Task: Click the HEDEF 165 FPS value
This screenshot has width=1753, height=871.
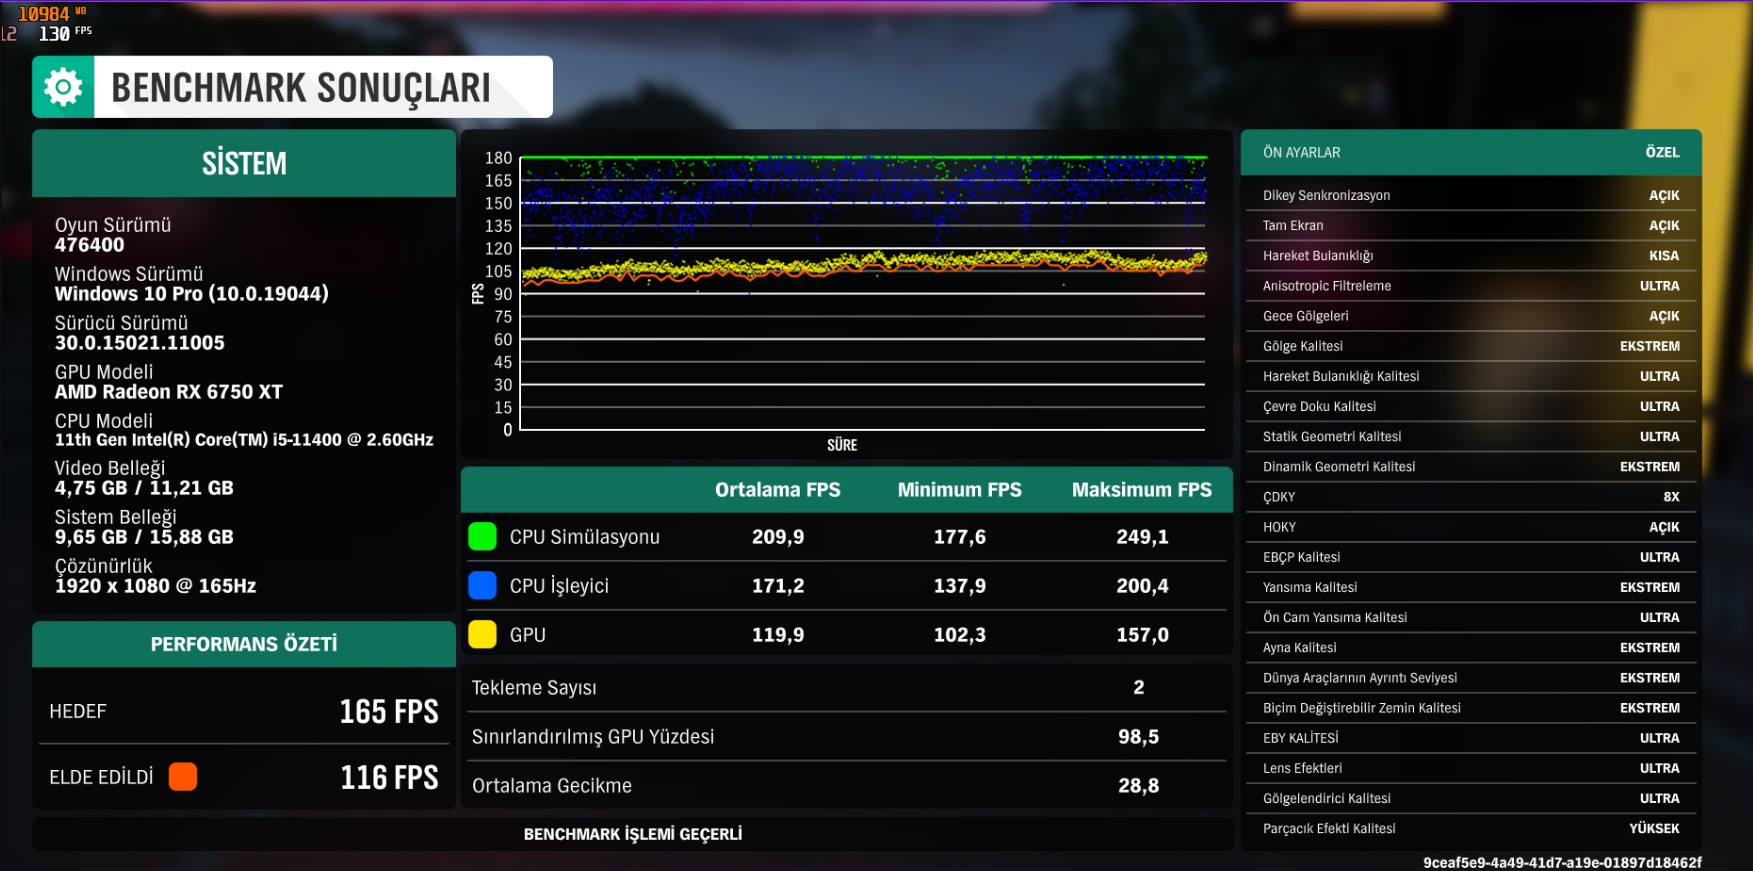Action: 388,711
